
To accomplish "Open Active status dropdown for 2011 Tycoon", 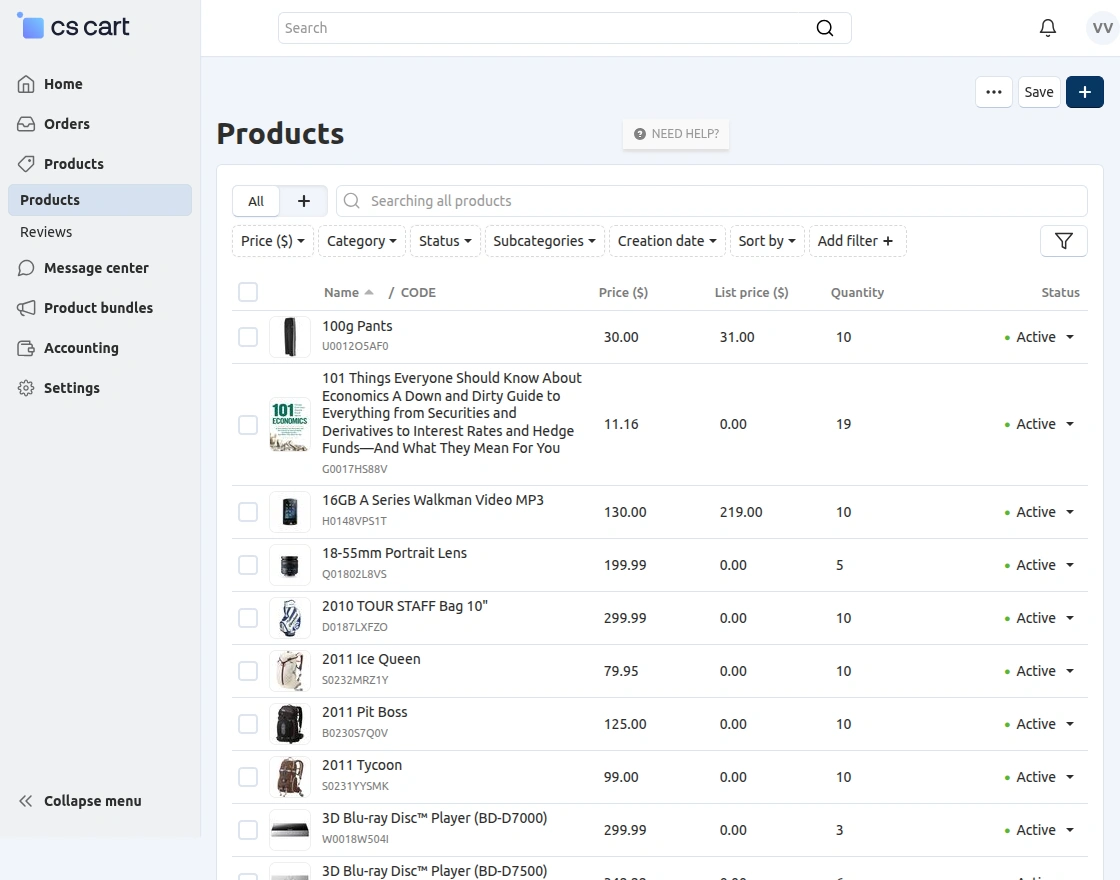I will 1040,777.
